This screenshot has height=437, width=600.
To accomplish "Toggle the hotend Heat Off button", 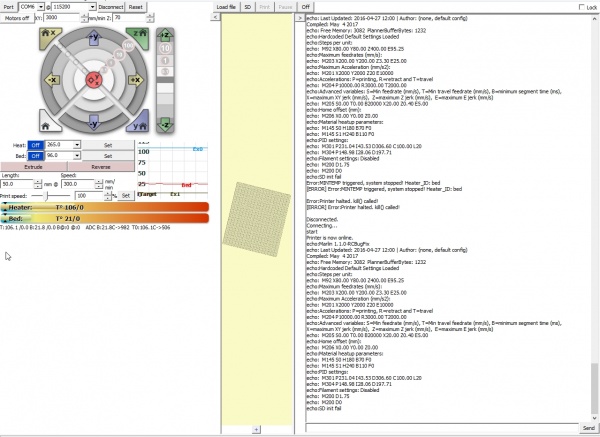I will (34, 144).
